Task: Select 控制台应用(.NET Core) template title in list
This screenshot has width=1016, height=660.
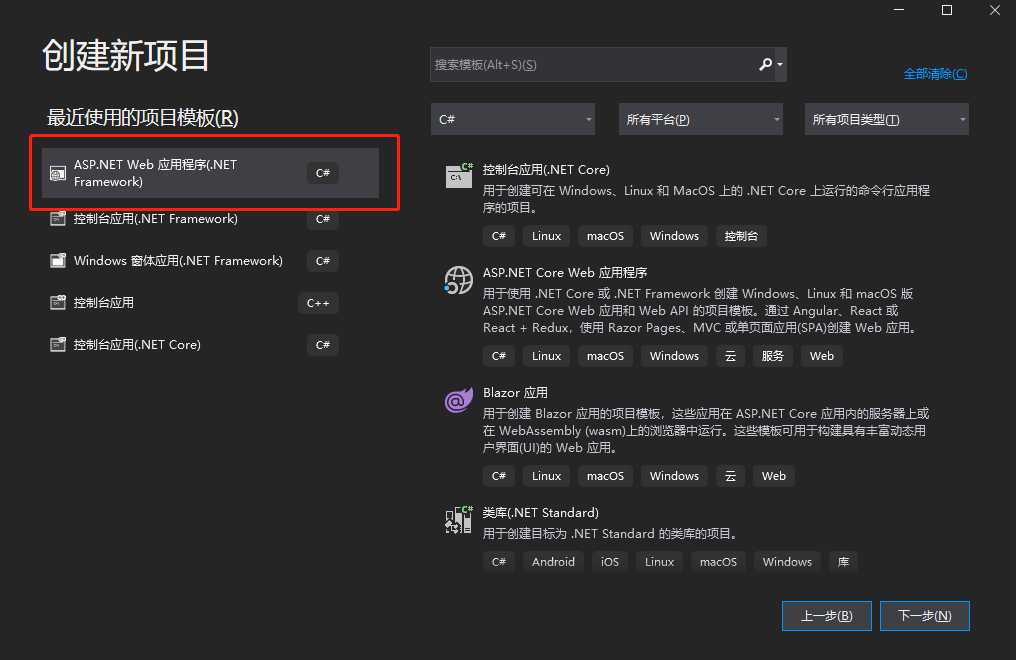Action: coord(546,170)
